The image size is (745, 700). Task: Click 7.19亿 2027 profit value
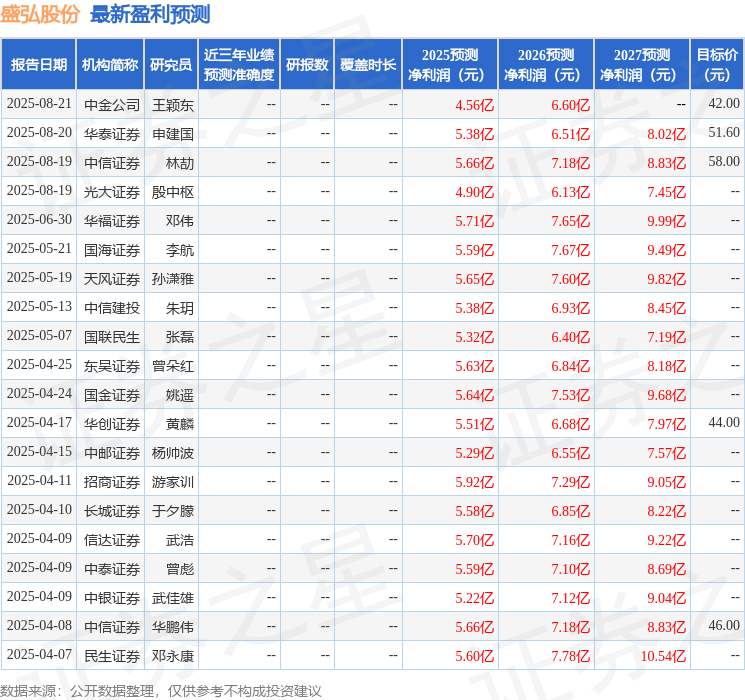coord(667,337)
